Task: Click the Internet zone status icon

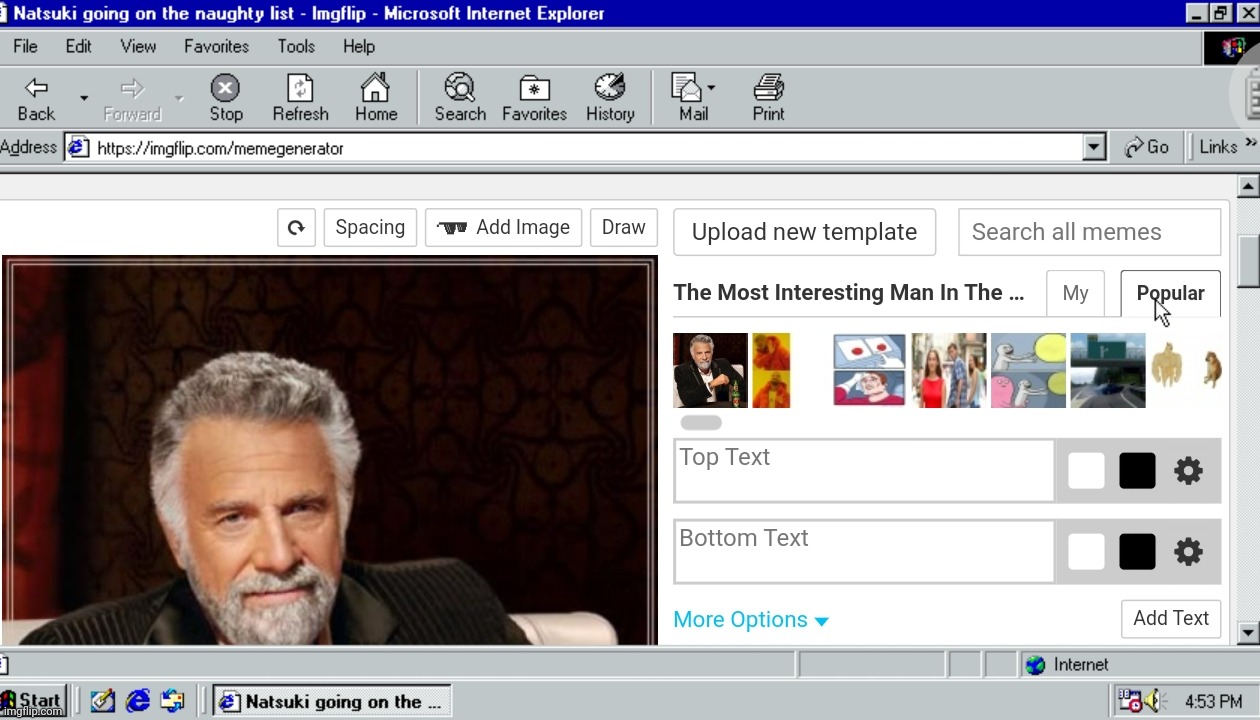Action: coord(1036,665)
